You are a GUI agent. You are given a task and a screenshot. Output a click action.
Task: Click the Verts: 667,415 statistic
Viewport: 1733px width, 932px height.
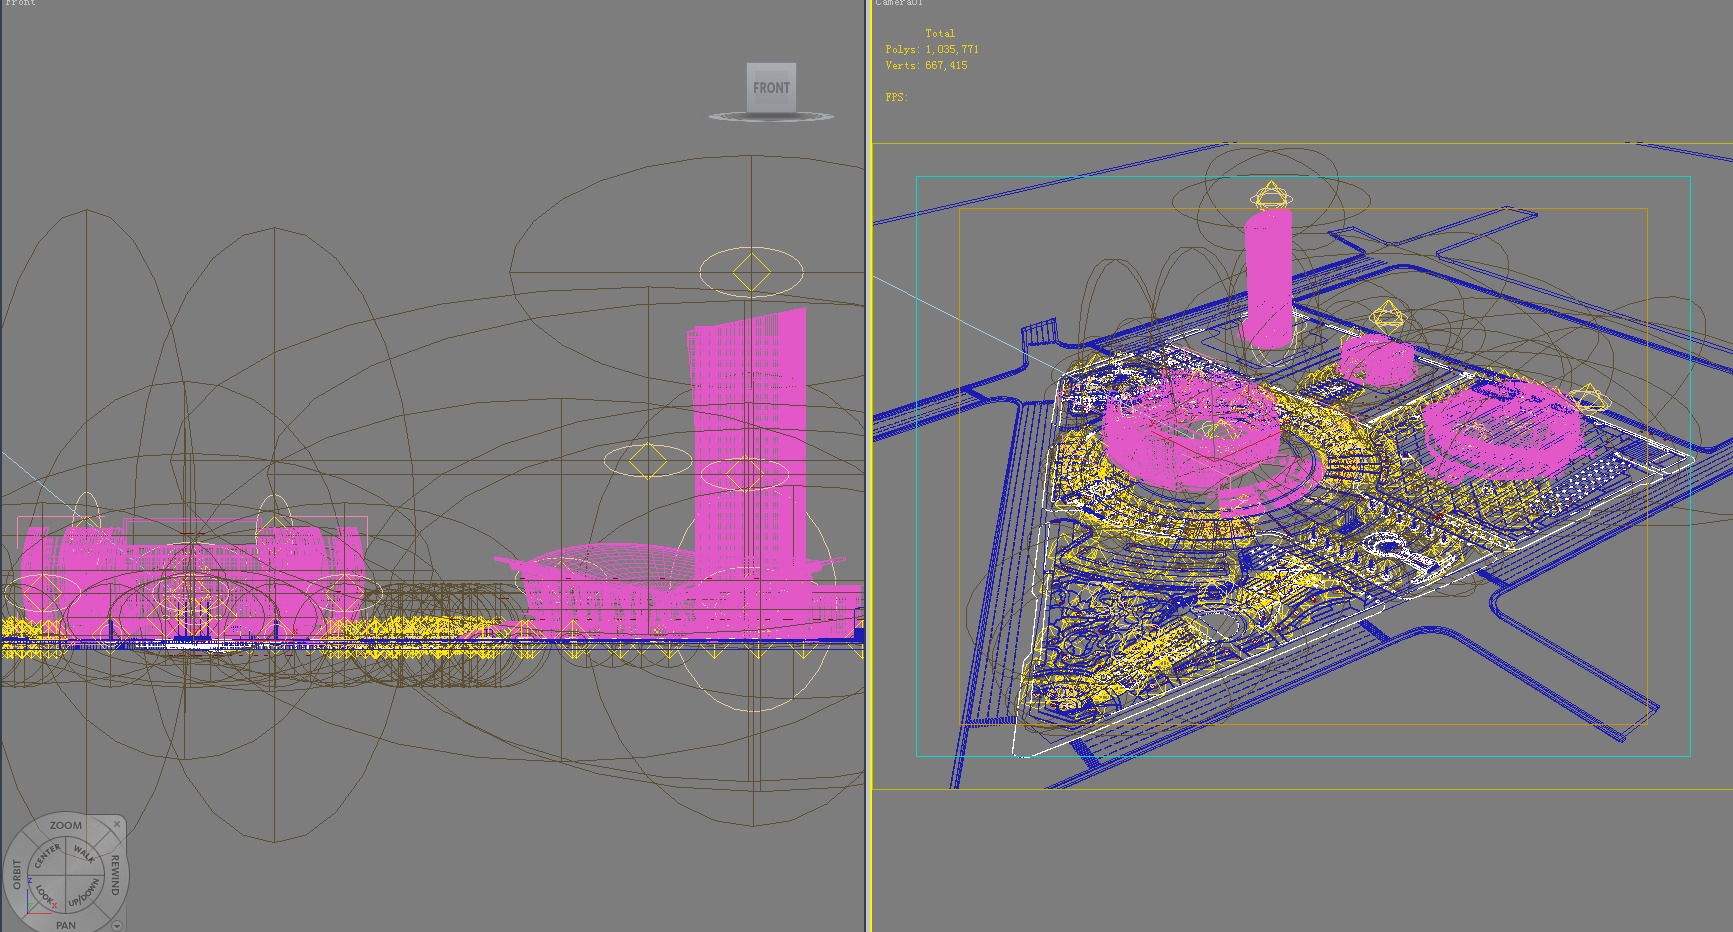pos(926,65)
